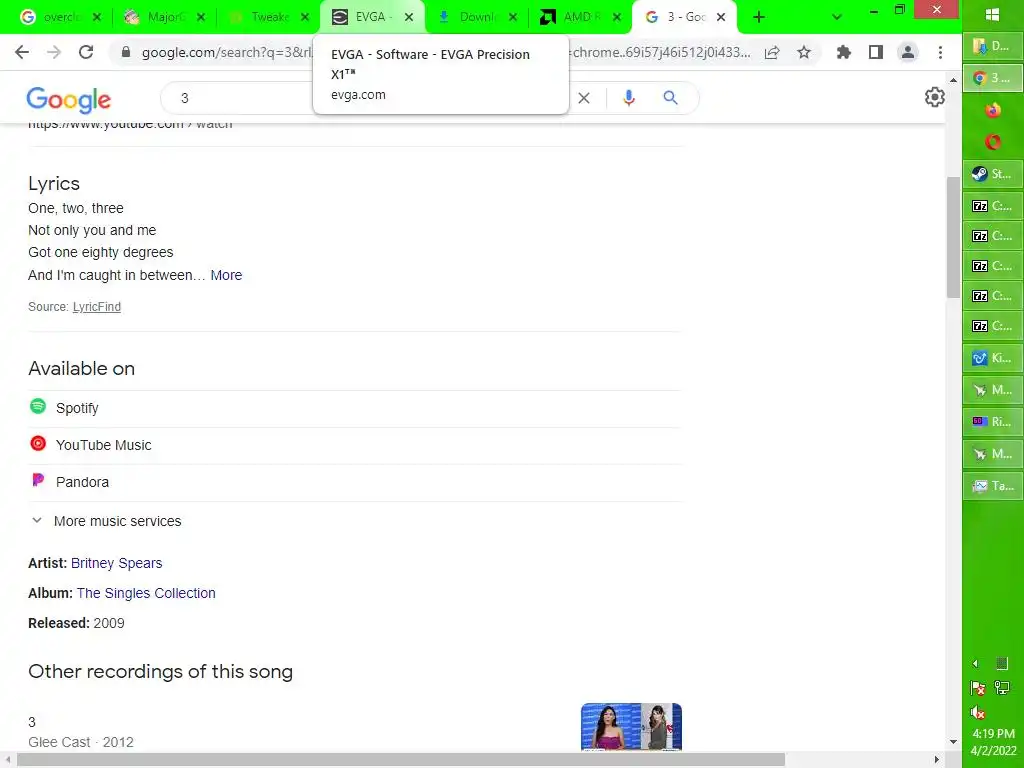Screen dimensions: 1024x768
Task: Show hidden system tray icons arrow
Action: tap(975, 664)
